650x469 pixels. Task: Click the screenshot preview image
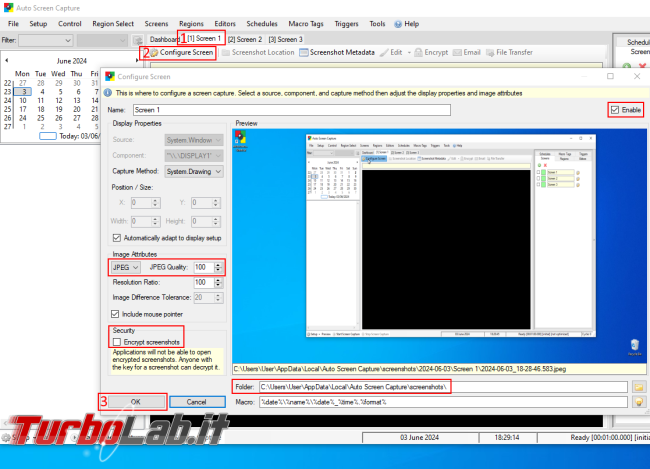439,245
